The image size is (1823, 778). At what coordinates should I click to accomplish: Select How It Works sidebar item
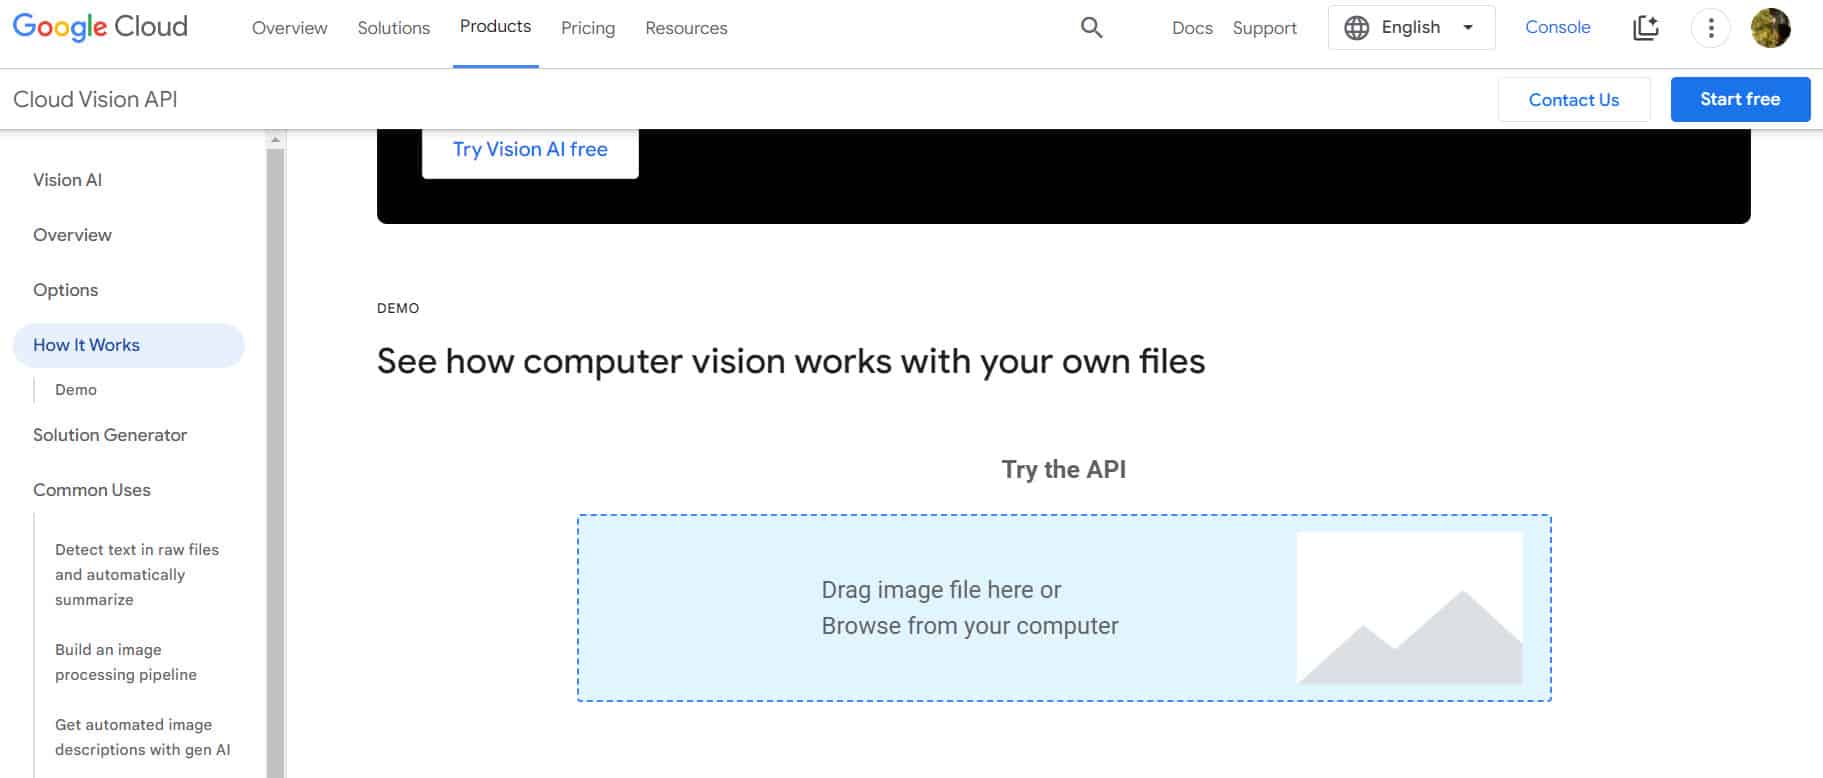128,345
